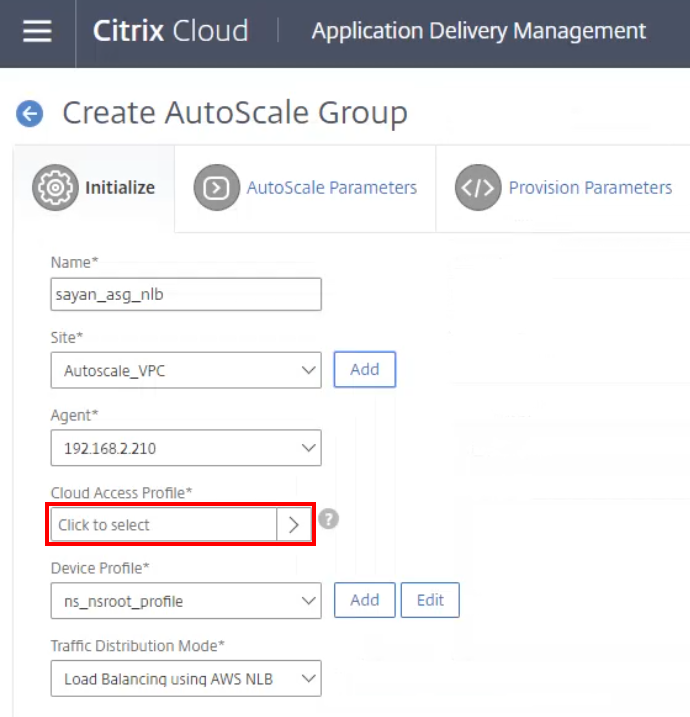Click the Initialize gear icon
The height and width of the screenshot is (717, 690).
(x=55, y=187)
